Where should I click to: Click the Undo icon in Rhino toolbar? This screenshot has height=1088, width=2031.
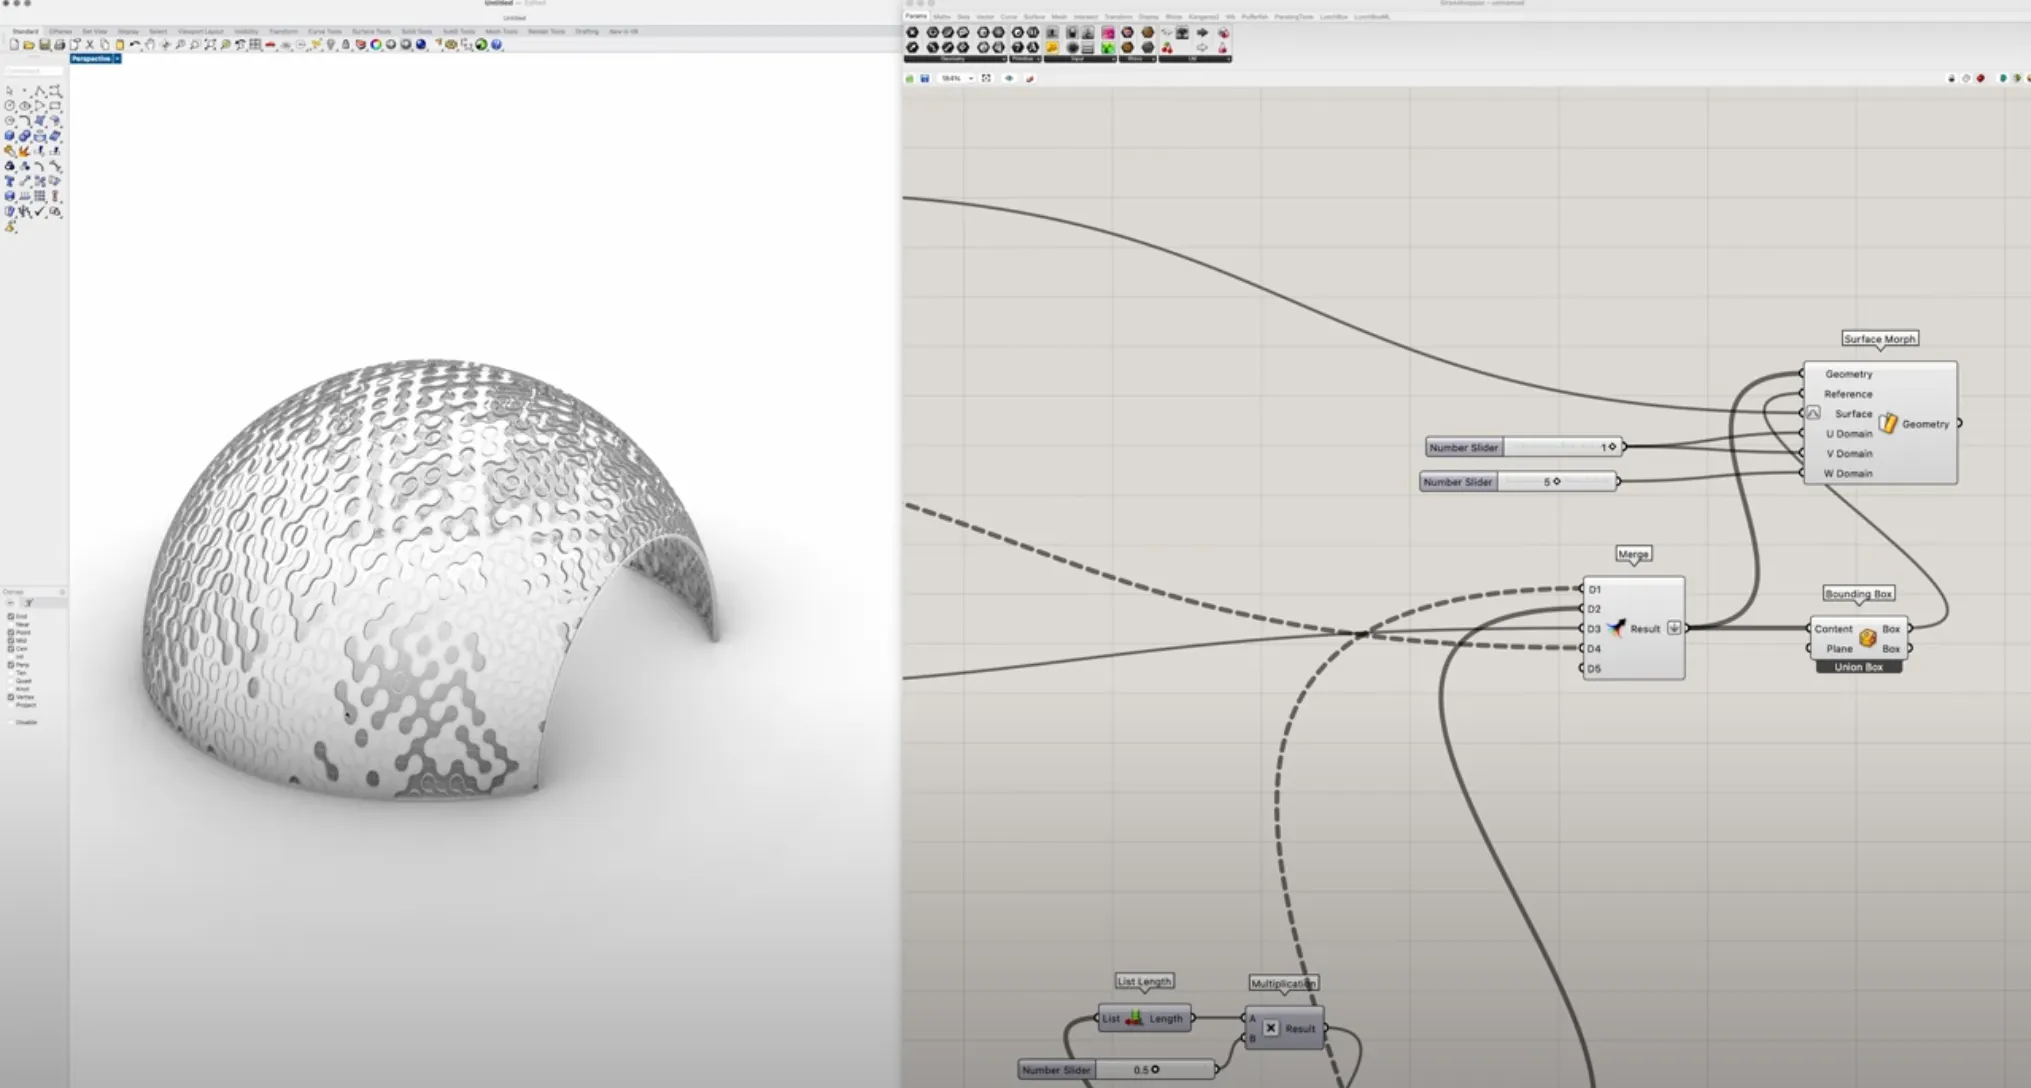pos(135,45)
